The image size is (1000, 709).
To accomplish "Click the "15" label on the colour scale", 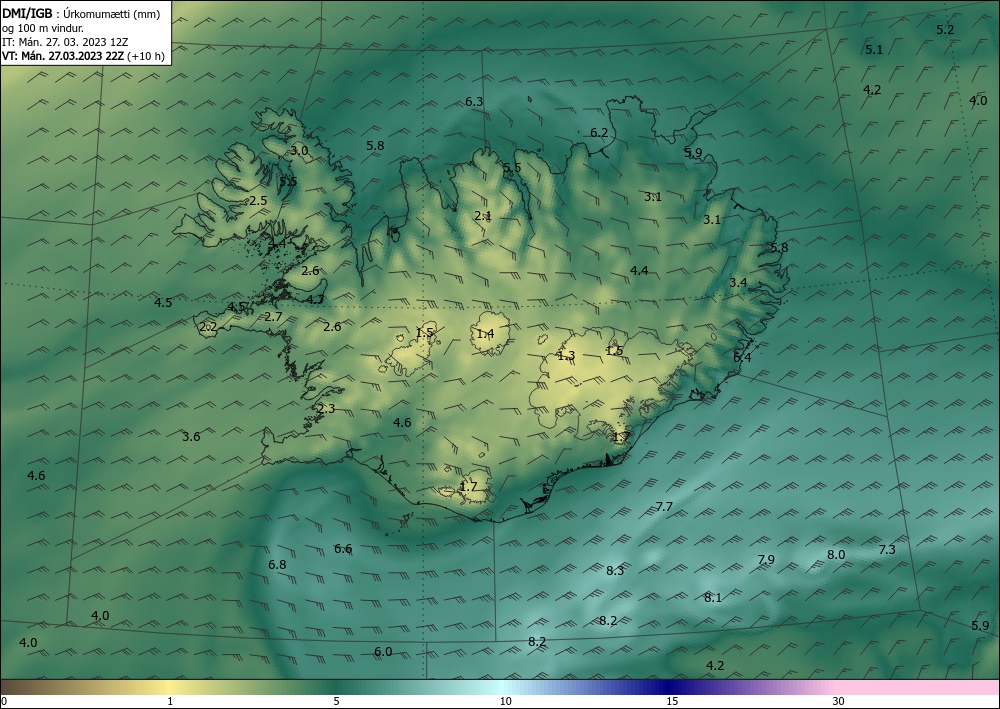I will 672,702.
